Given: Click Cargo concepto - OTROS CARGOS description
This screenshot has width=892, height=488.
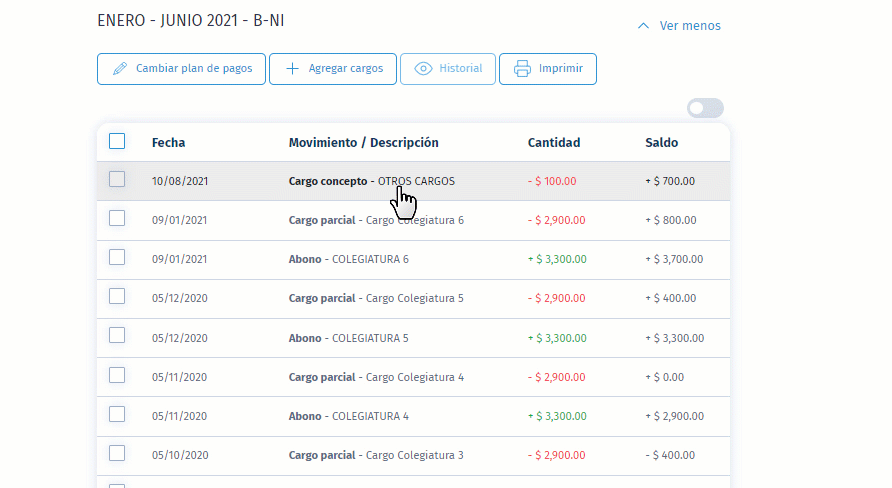Looking at the screenshot, I should coord(371,181).
